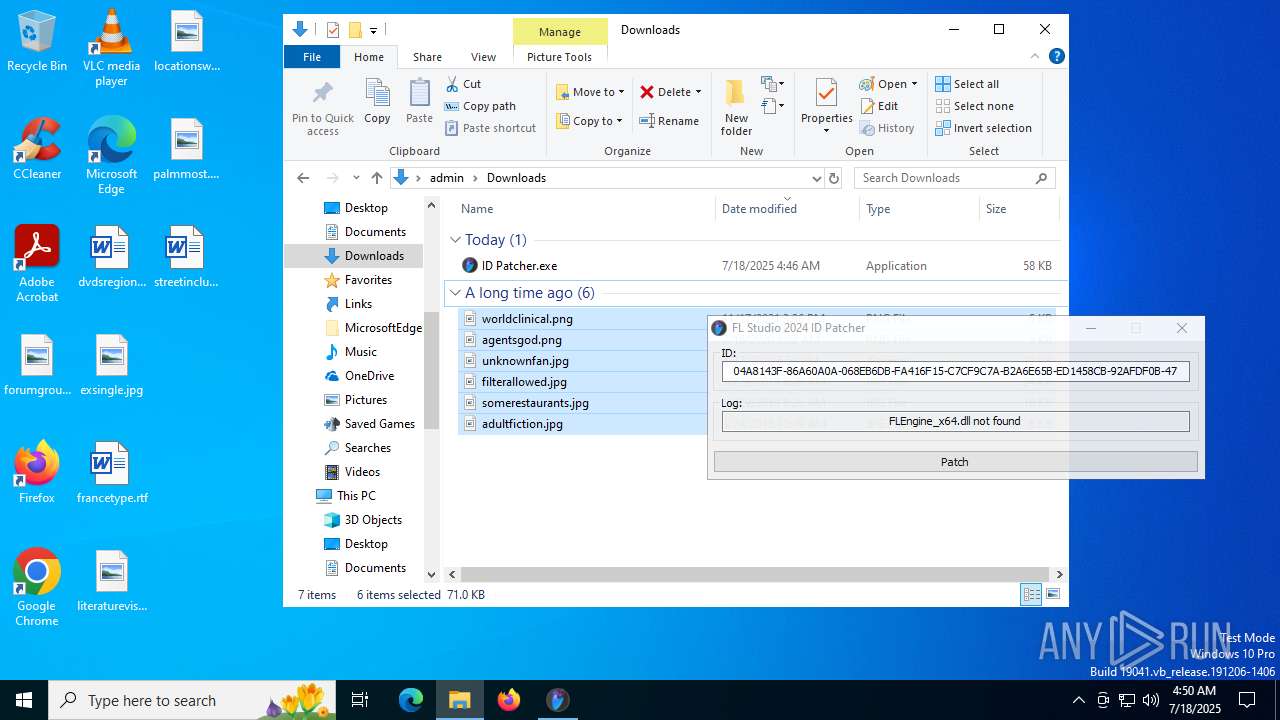This screenshot has width=1280, height=720.
Task: Click Select none in ribbon
Action: click(974, 106)
